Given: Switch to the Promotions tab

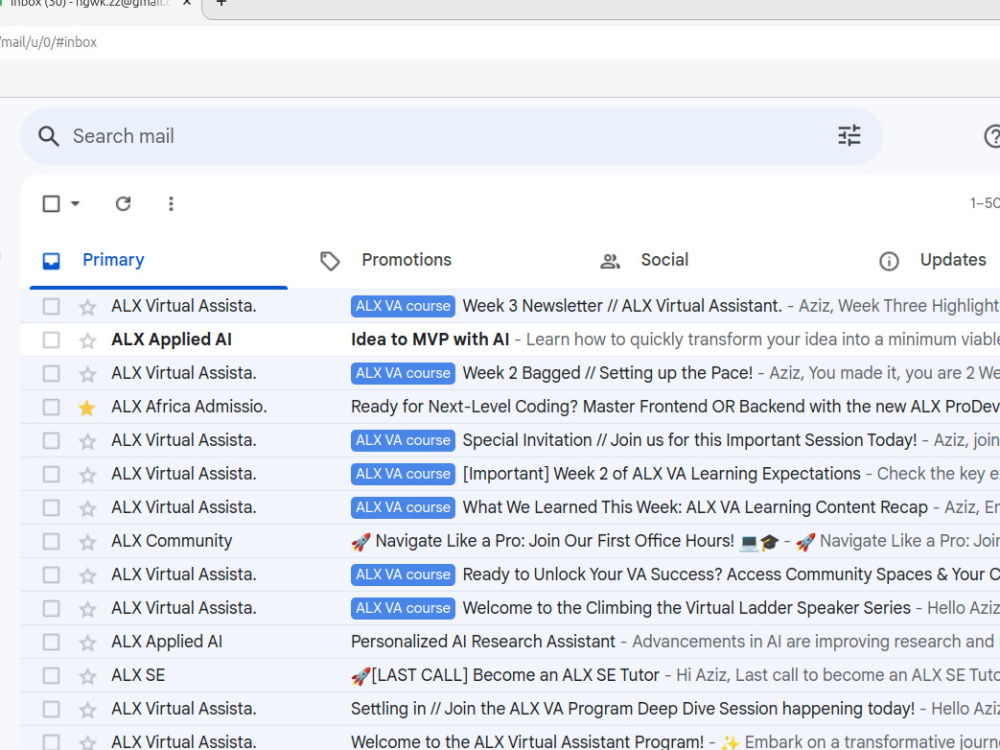Looking at the screenshot, I should coord(406,260).
